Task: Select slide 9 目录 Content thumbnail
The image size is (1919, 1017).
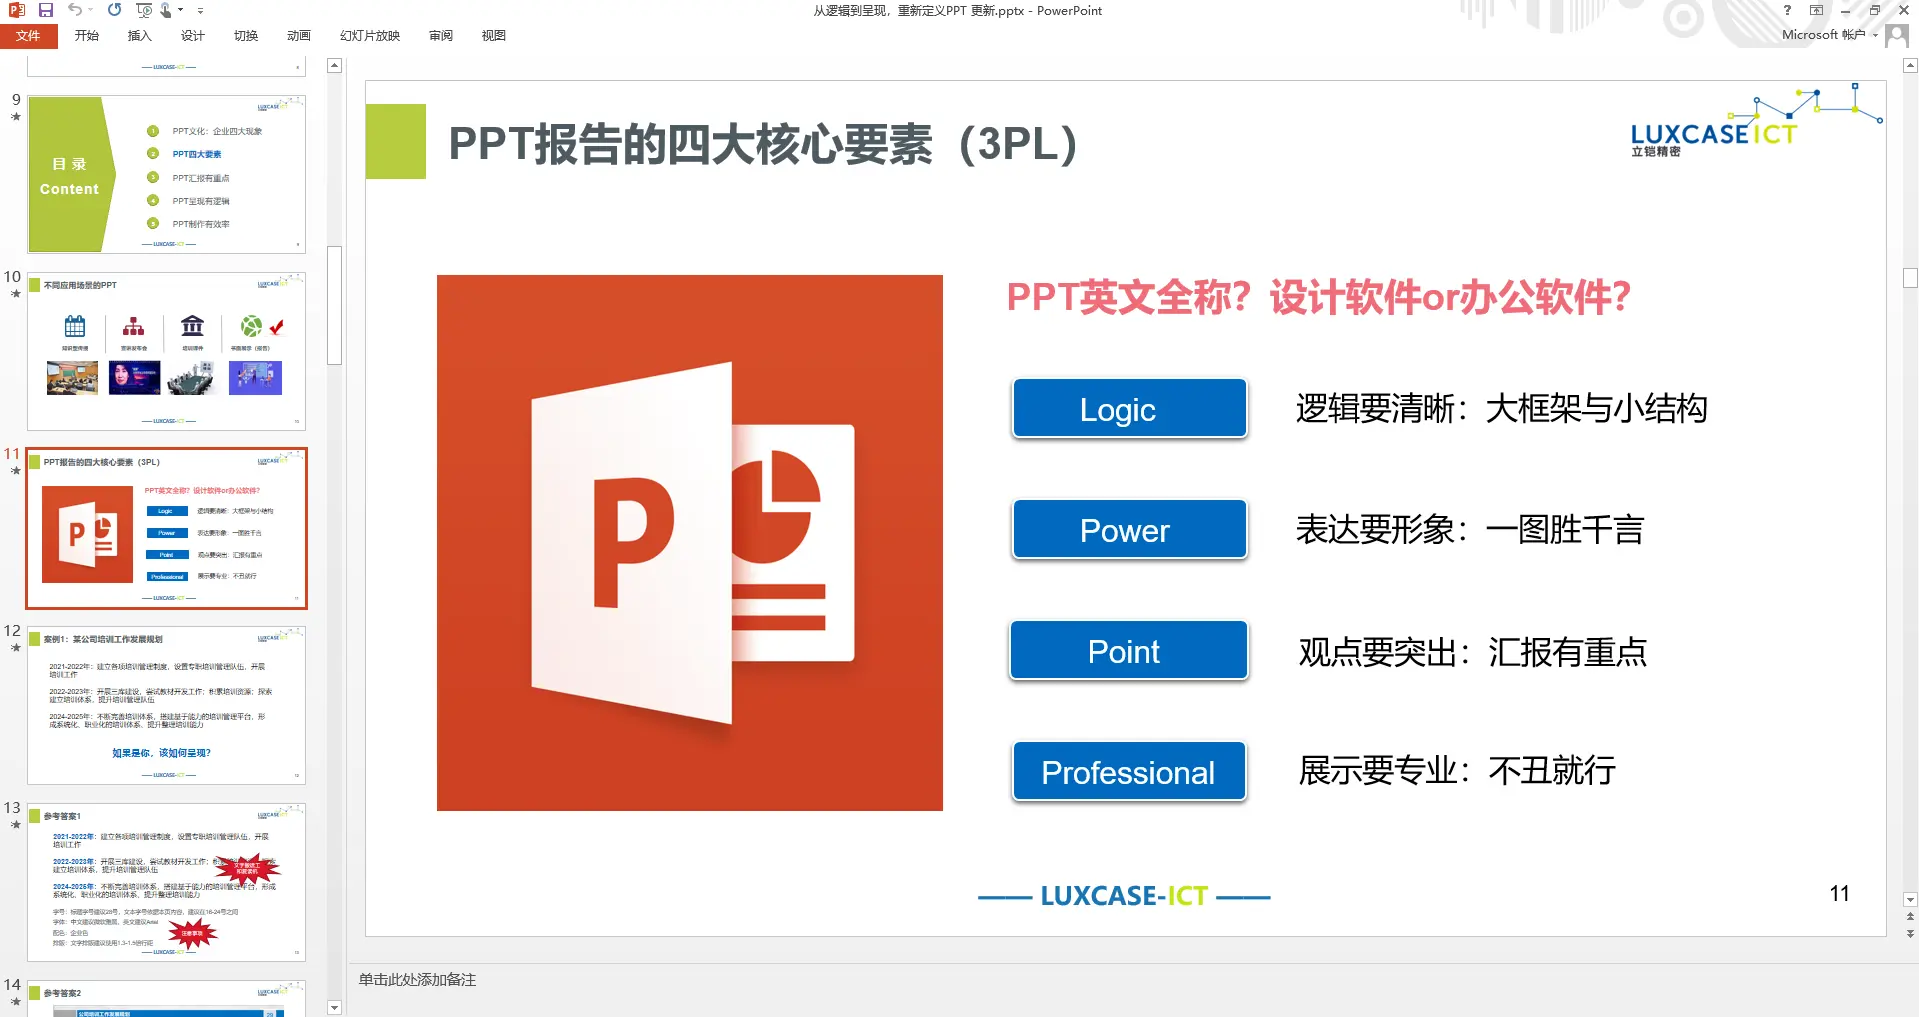Action: coord(166,174)
